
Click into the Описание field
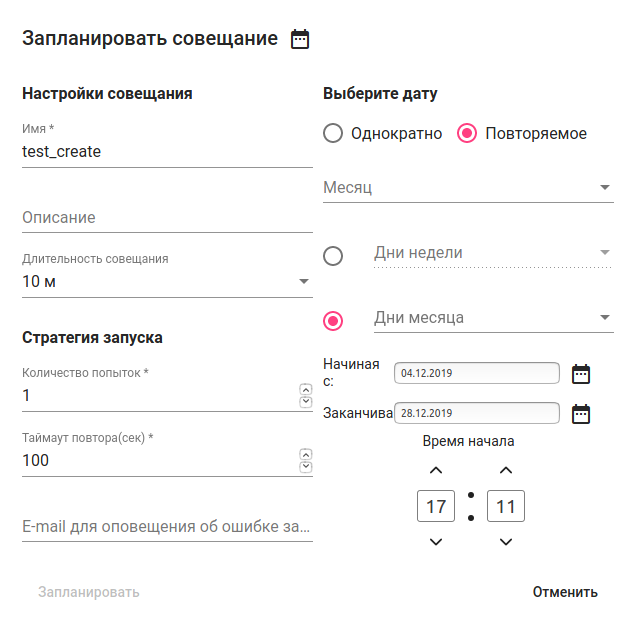coord(167,217)
